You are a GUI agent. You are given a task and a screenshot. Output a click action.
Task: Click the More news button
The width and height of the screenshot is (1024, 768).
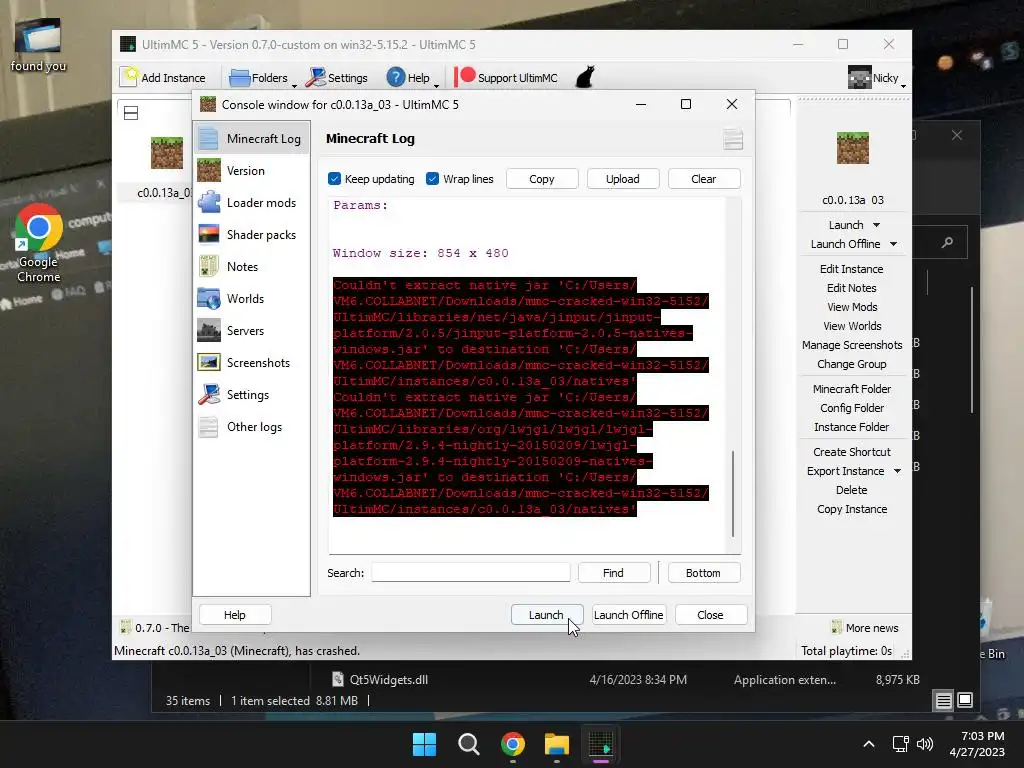865,628
